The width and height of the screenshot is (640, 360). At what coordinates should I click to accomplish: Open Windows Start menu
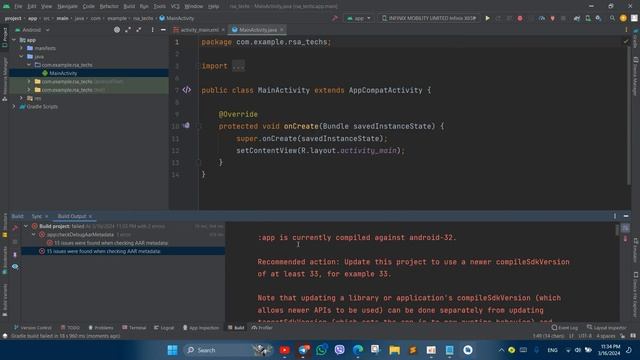tap(172, 350)
